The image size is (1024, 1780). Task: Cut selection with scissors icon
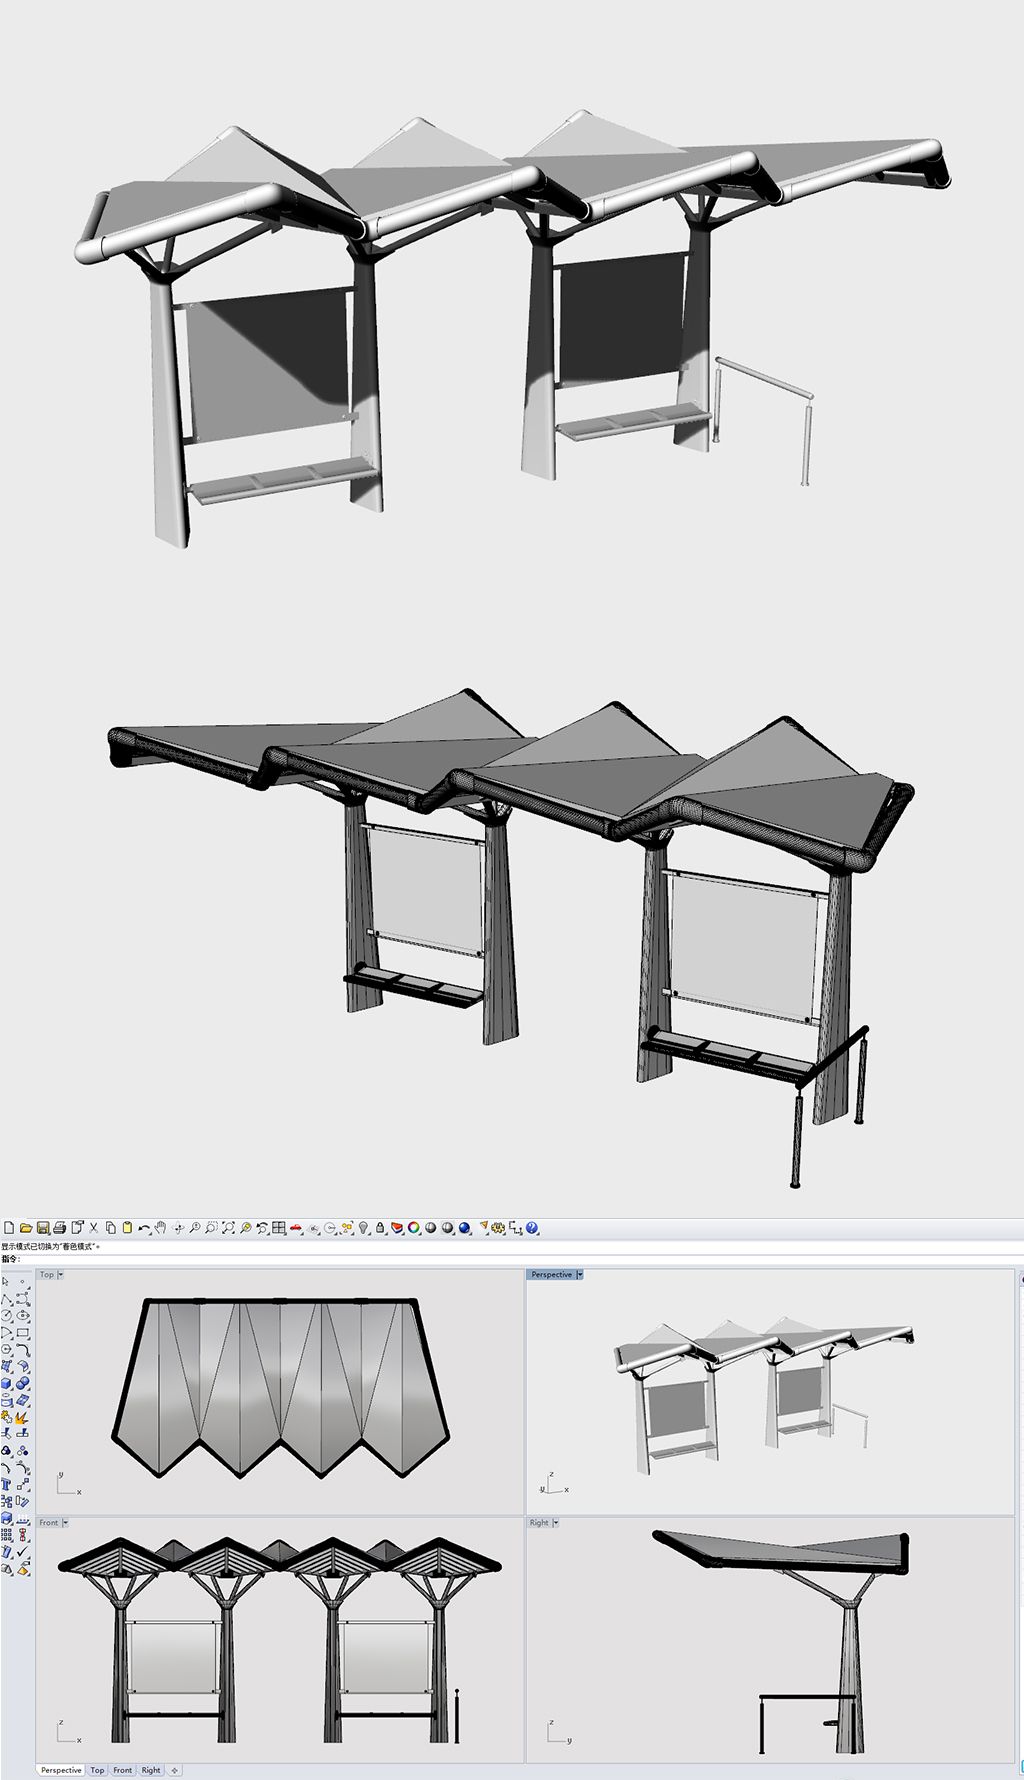pos(94,1227)
